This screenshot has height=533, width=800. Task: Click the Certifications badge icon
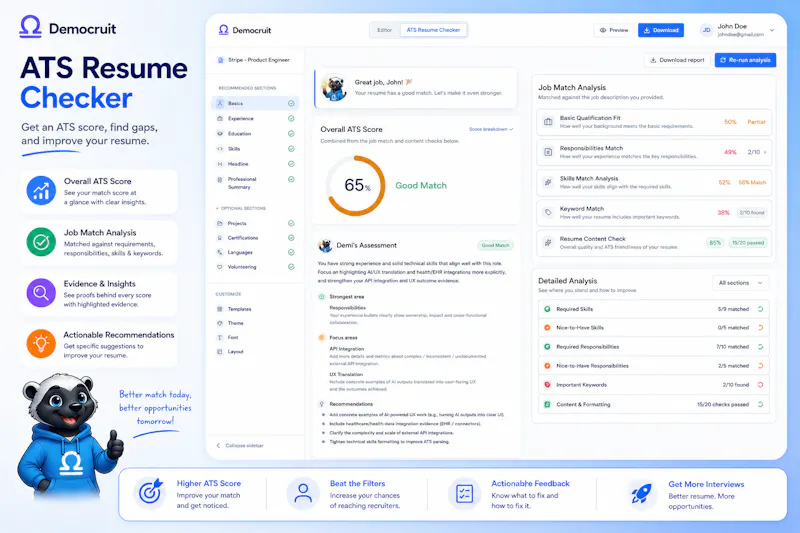pyautogui.click(x=220, y=238)
